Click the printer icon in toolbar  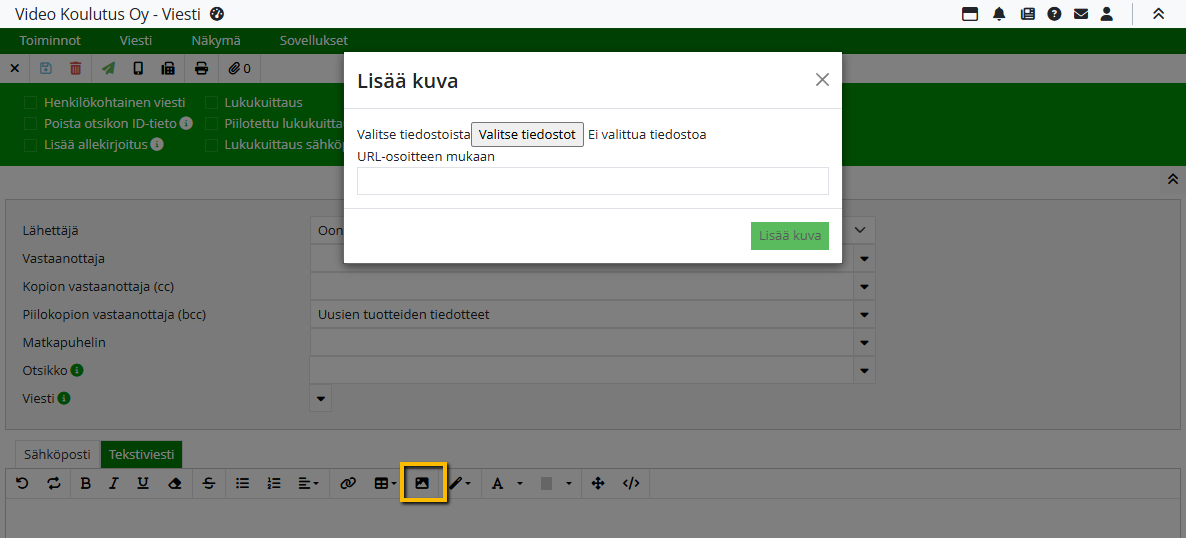click(201, 69)
